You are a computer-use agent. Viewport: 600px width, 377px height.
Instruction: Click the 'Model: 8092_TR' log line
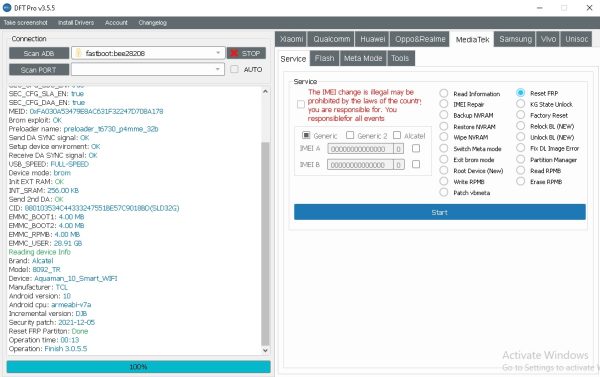coord(34,269)
